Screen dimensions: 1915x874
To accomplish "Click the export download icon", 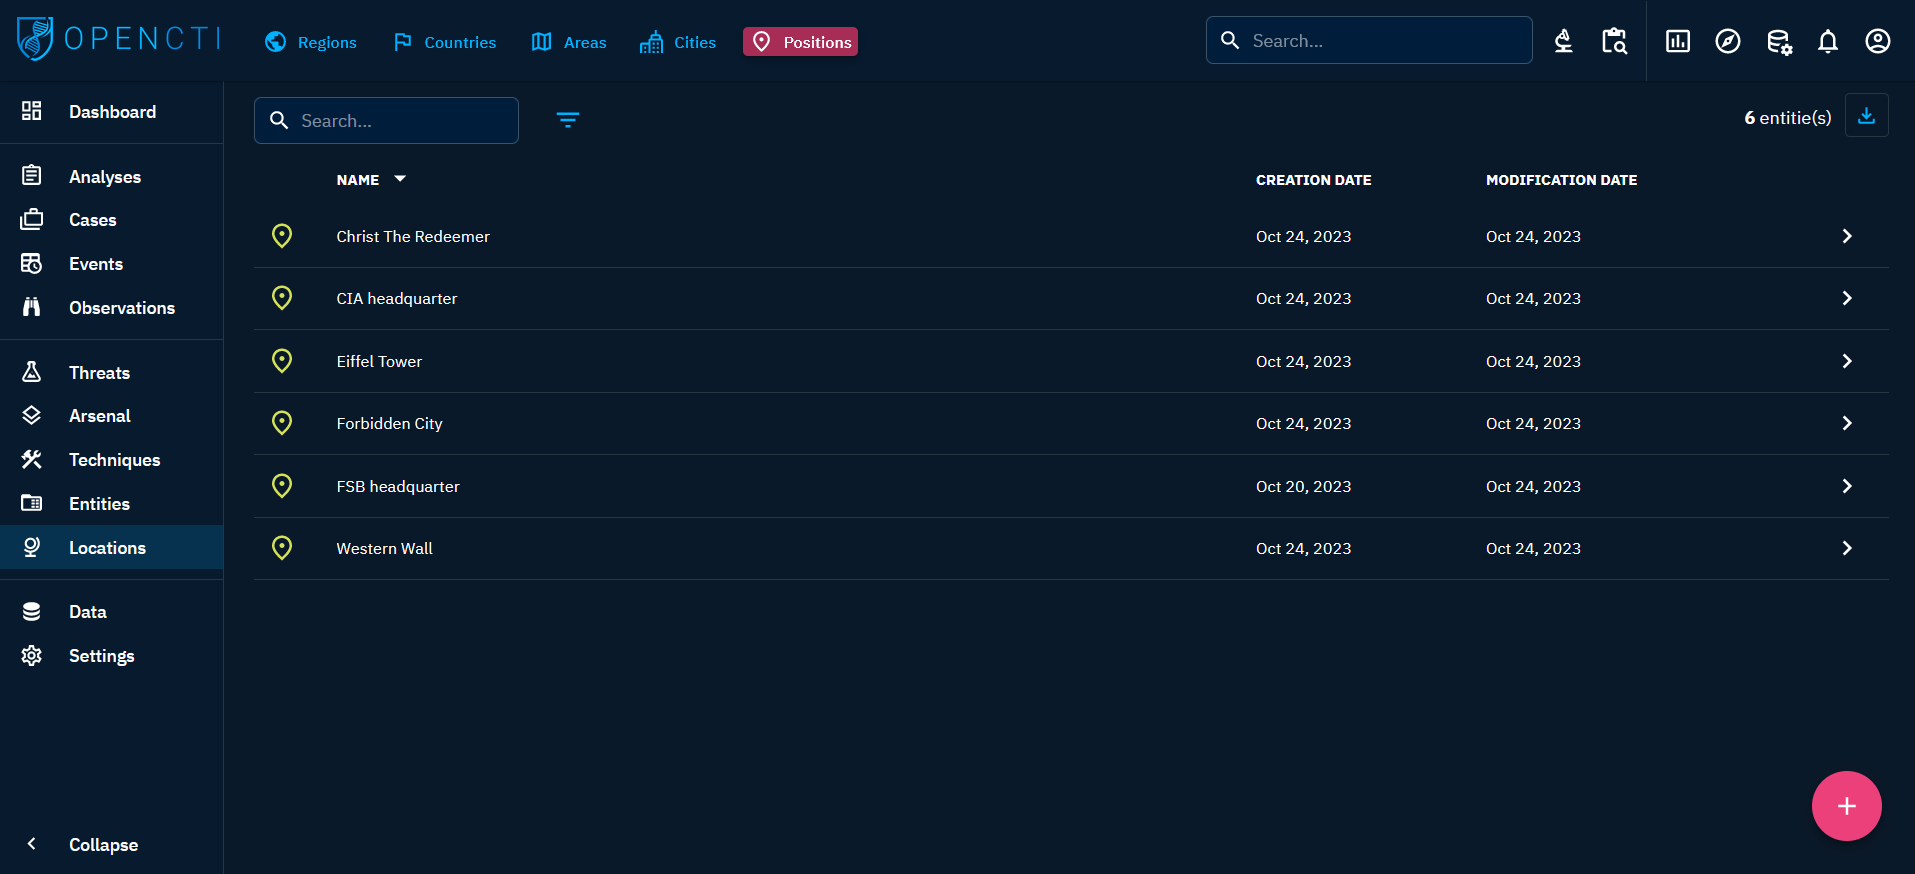I will tap(1866, 116).
